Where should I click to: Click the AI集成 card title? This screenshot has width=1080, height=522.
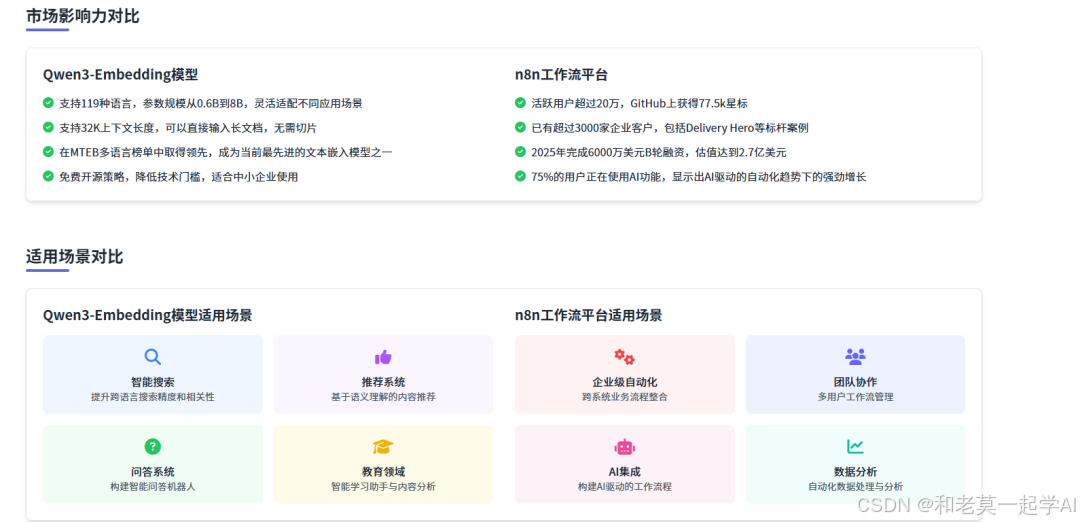[625, 472]
